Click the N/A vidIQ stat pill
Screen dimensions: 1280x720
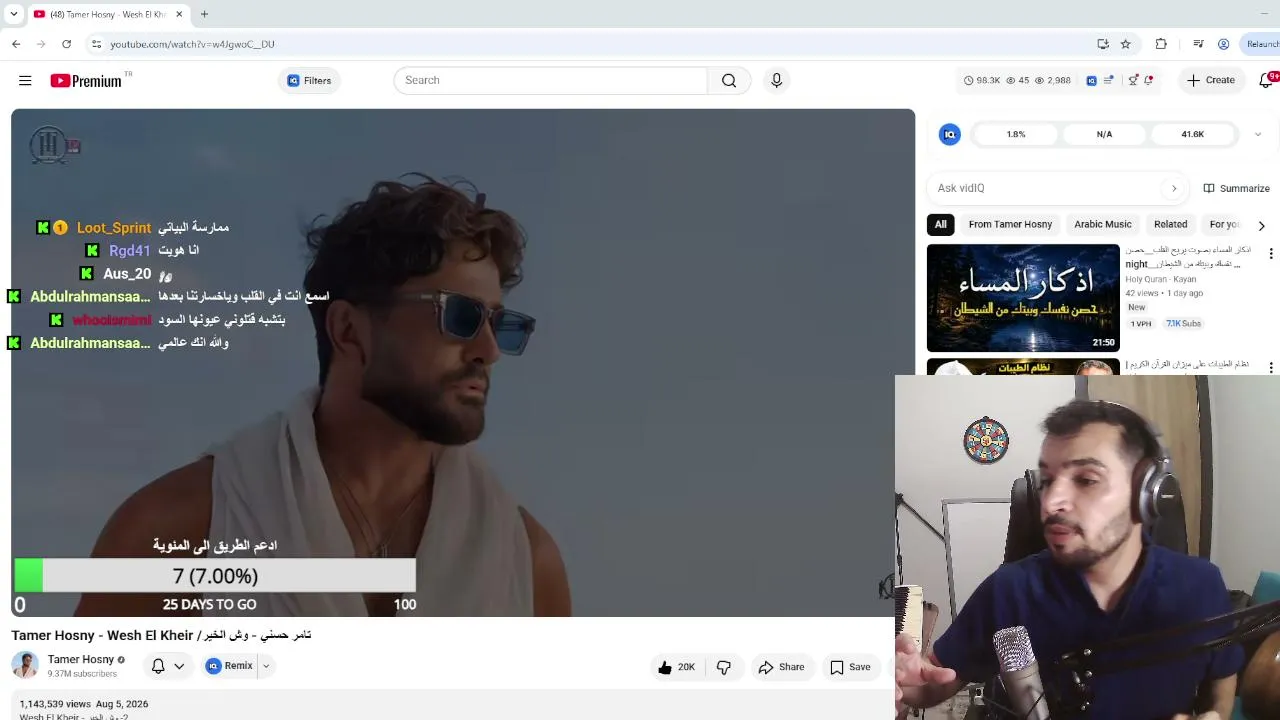pyautogui.click(x=1104, y=134)
